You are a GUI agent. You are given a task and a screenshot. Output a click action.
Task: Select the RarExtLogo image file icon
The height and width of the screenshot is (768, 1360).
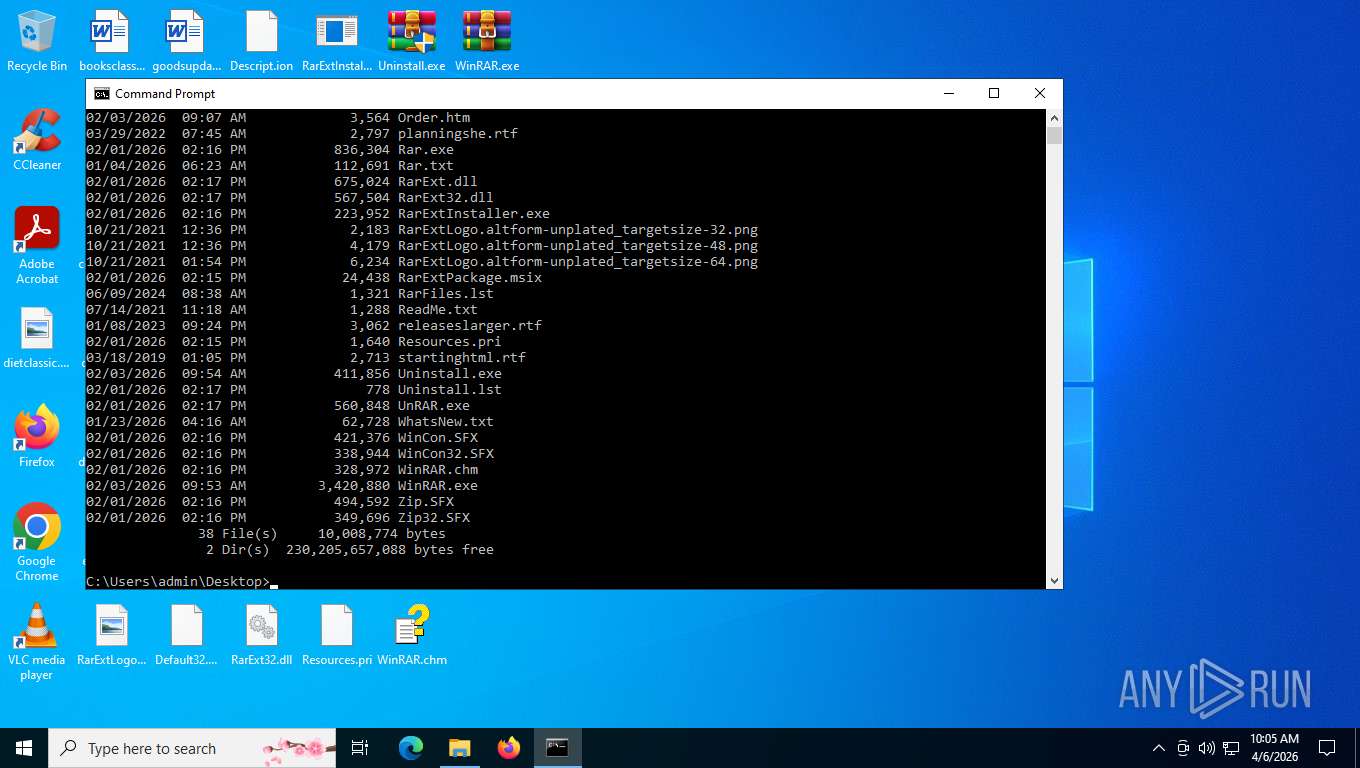(112, 635)
